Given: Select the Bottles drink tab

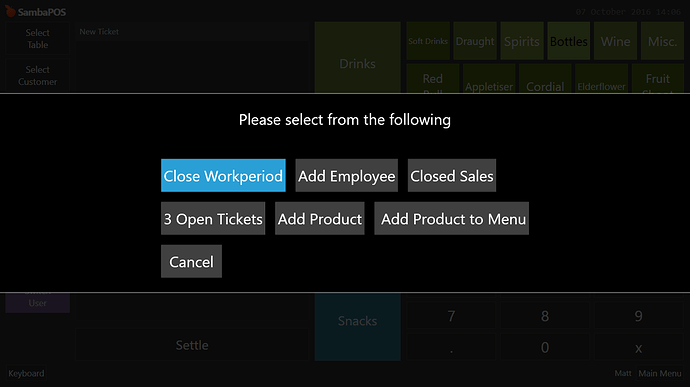Looking at the screenshot, I should (x=569, y=41).
